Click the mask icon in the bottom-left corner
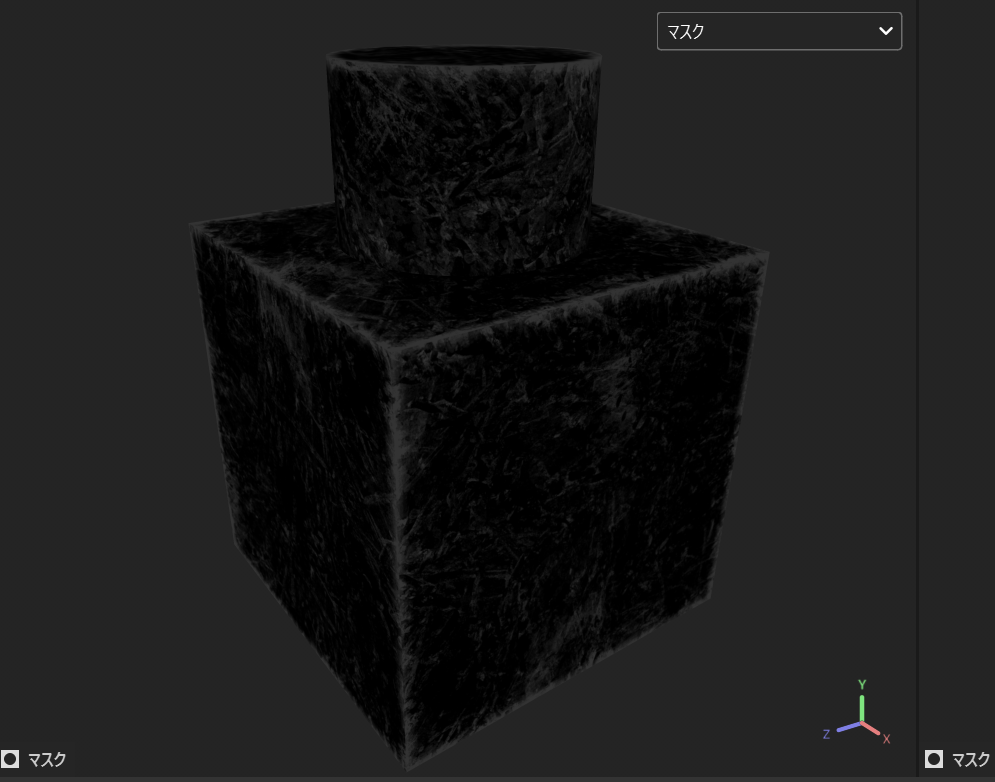995x782 pixels. coord(11,759)
